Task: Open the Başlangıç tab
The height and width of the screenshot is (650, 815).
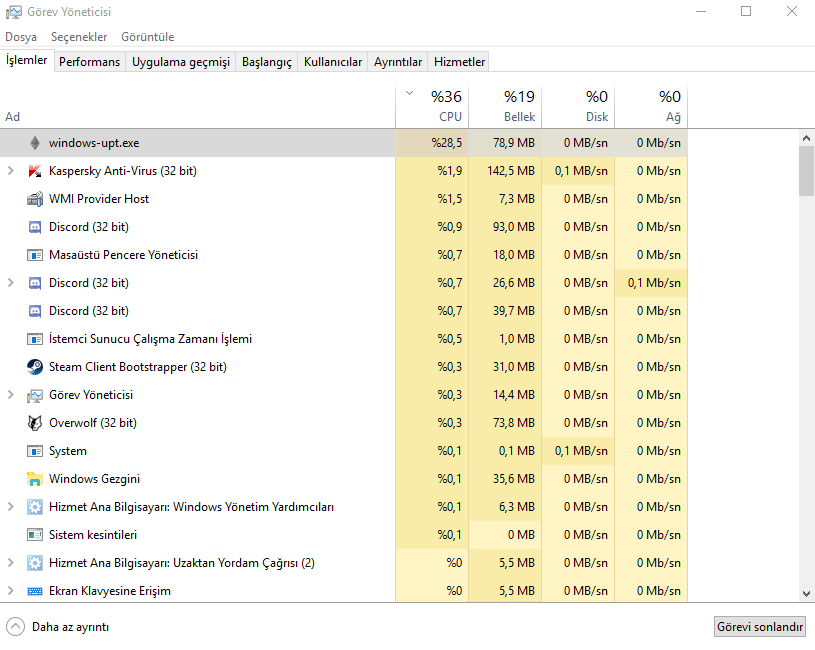Action: tap(268, 62)
